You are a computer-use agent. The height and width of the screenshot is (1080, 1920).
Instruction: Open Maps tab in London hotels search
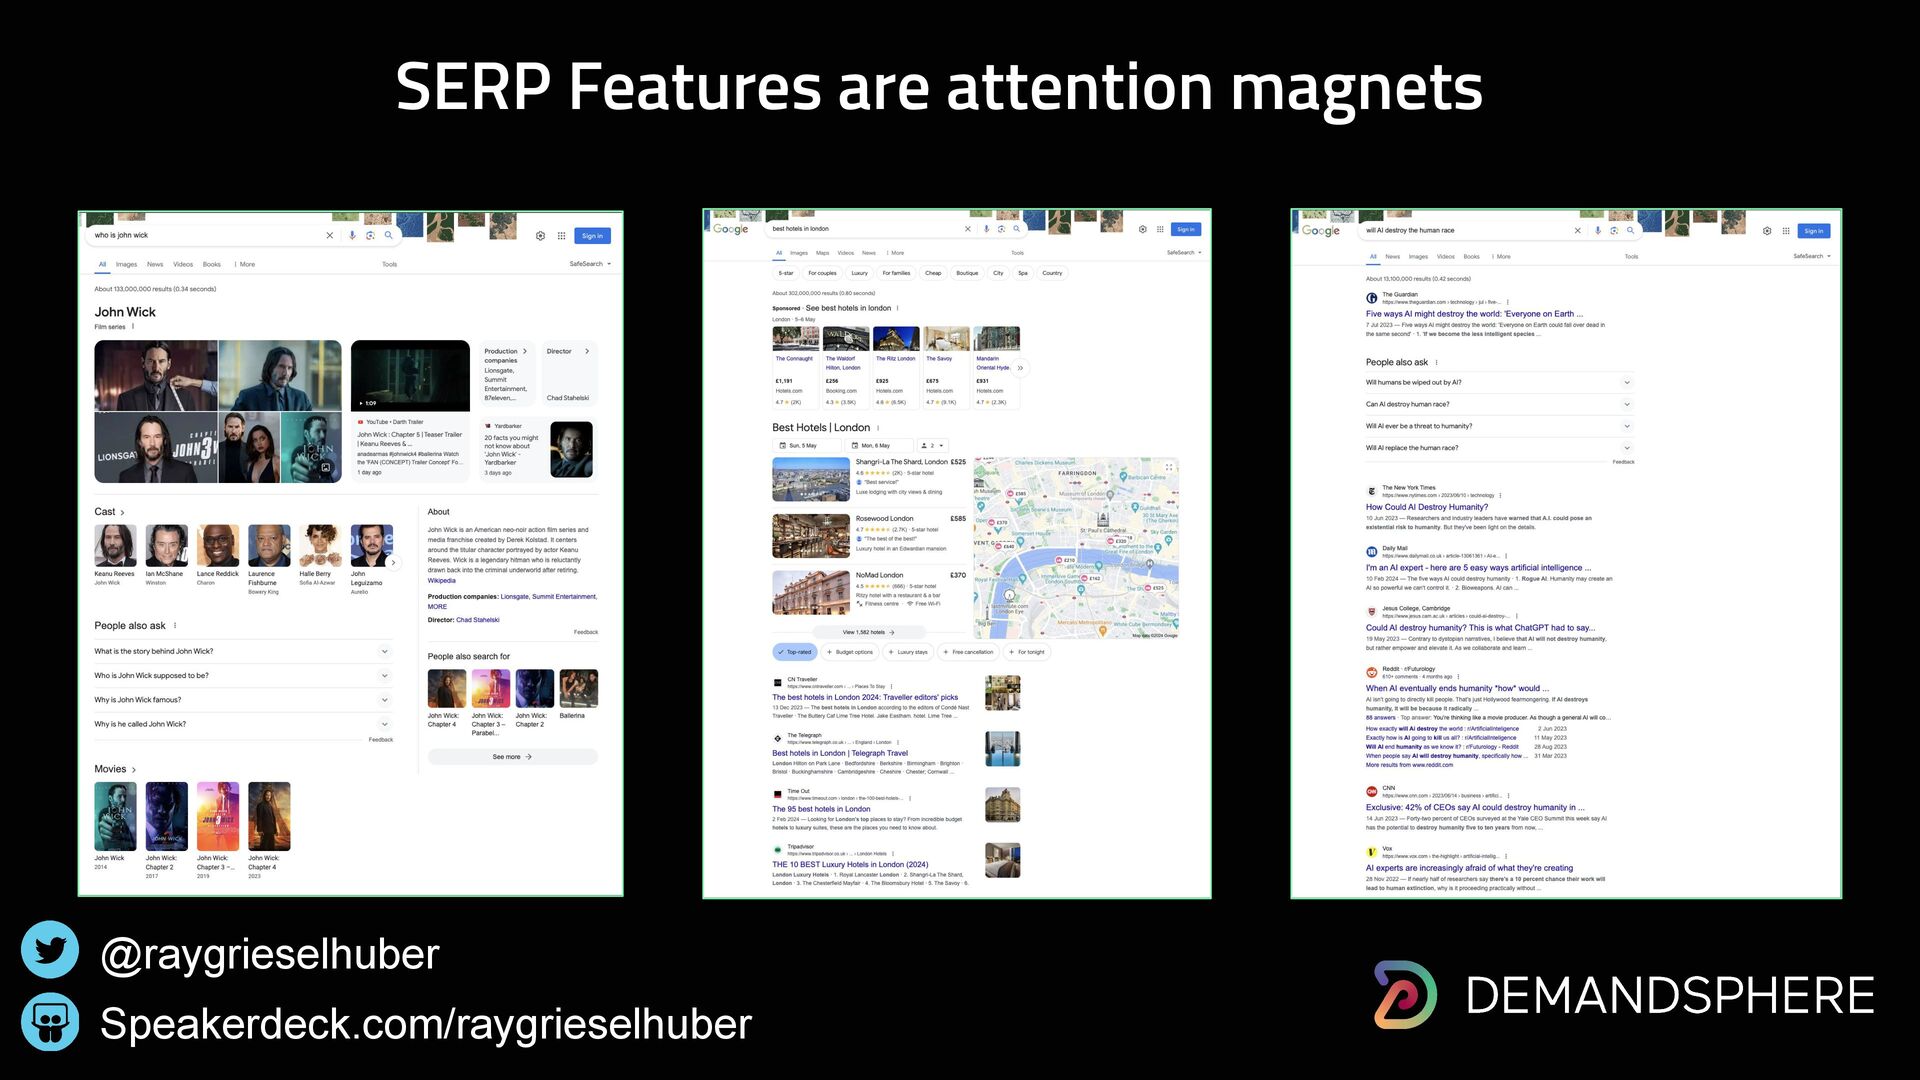pyautogui.click(x=822, y=253)
